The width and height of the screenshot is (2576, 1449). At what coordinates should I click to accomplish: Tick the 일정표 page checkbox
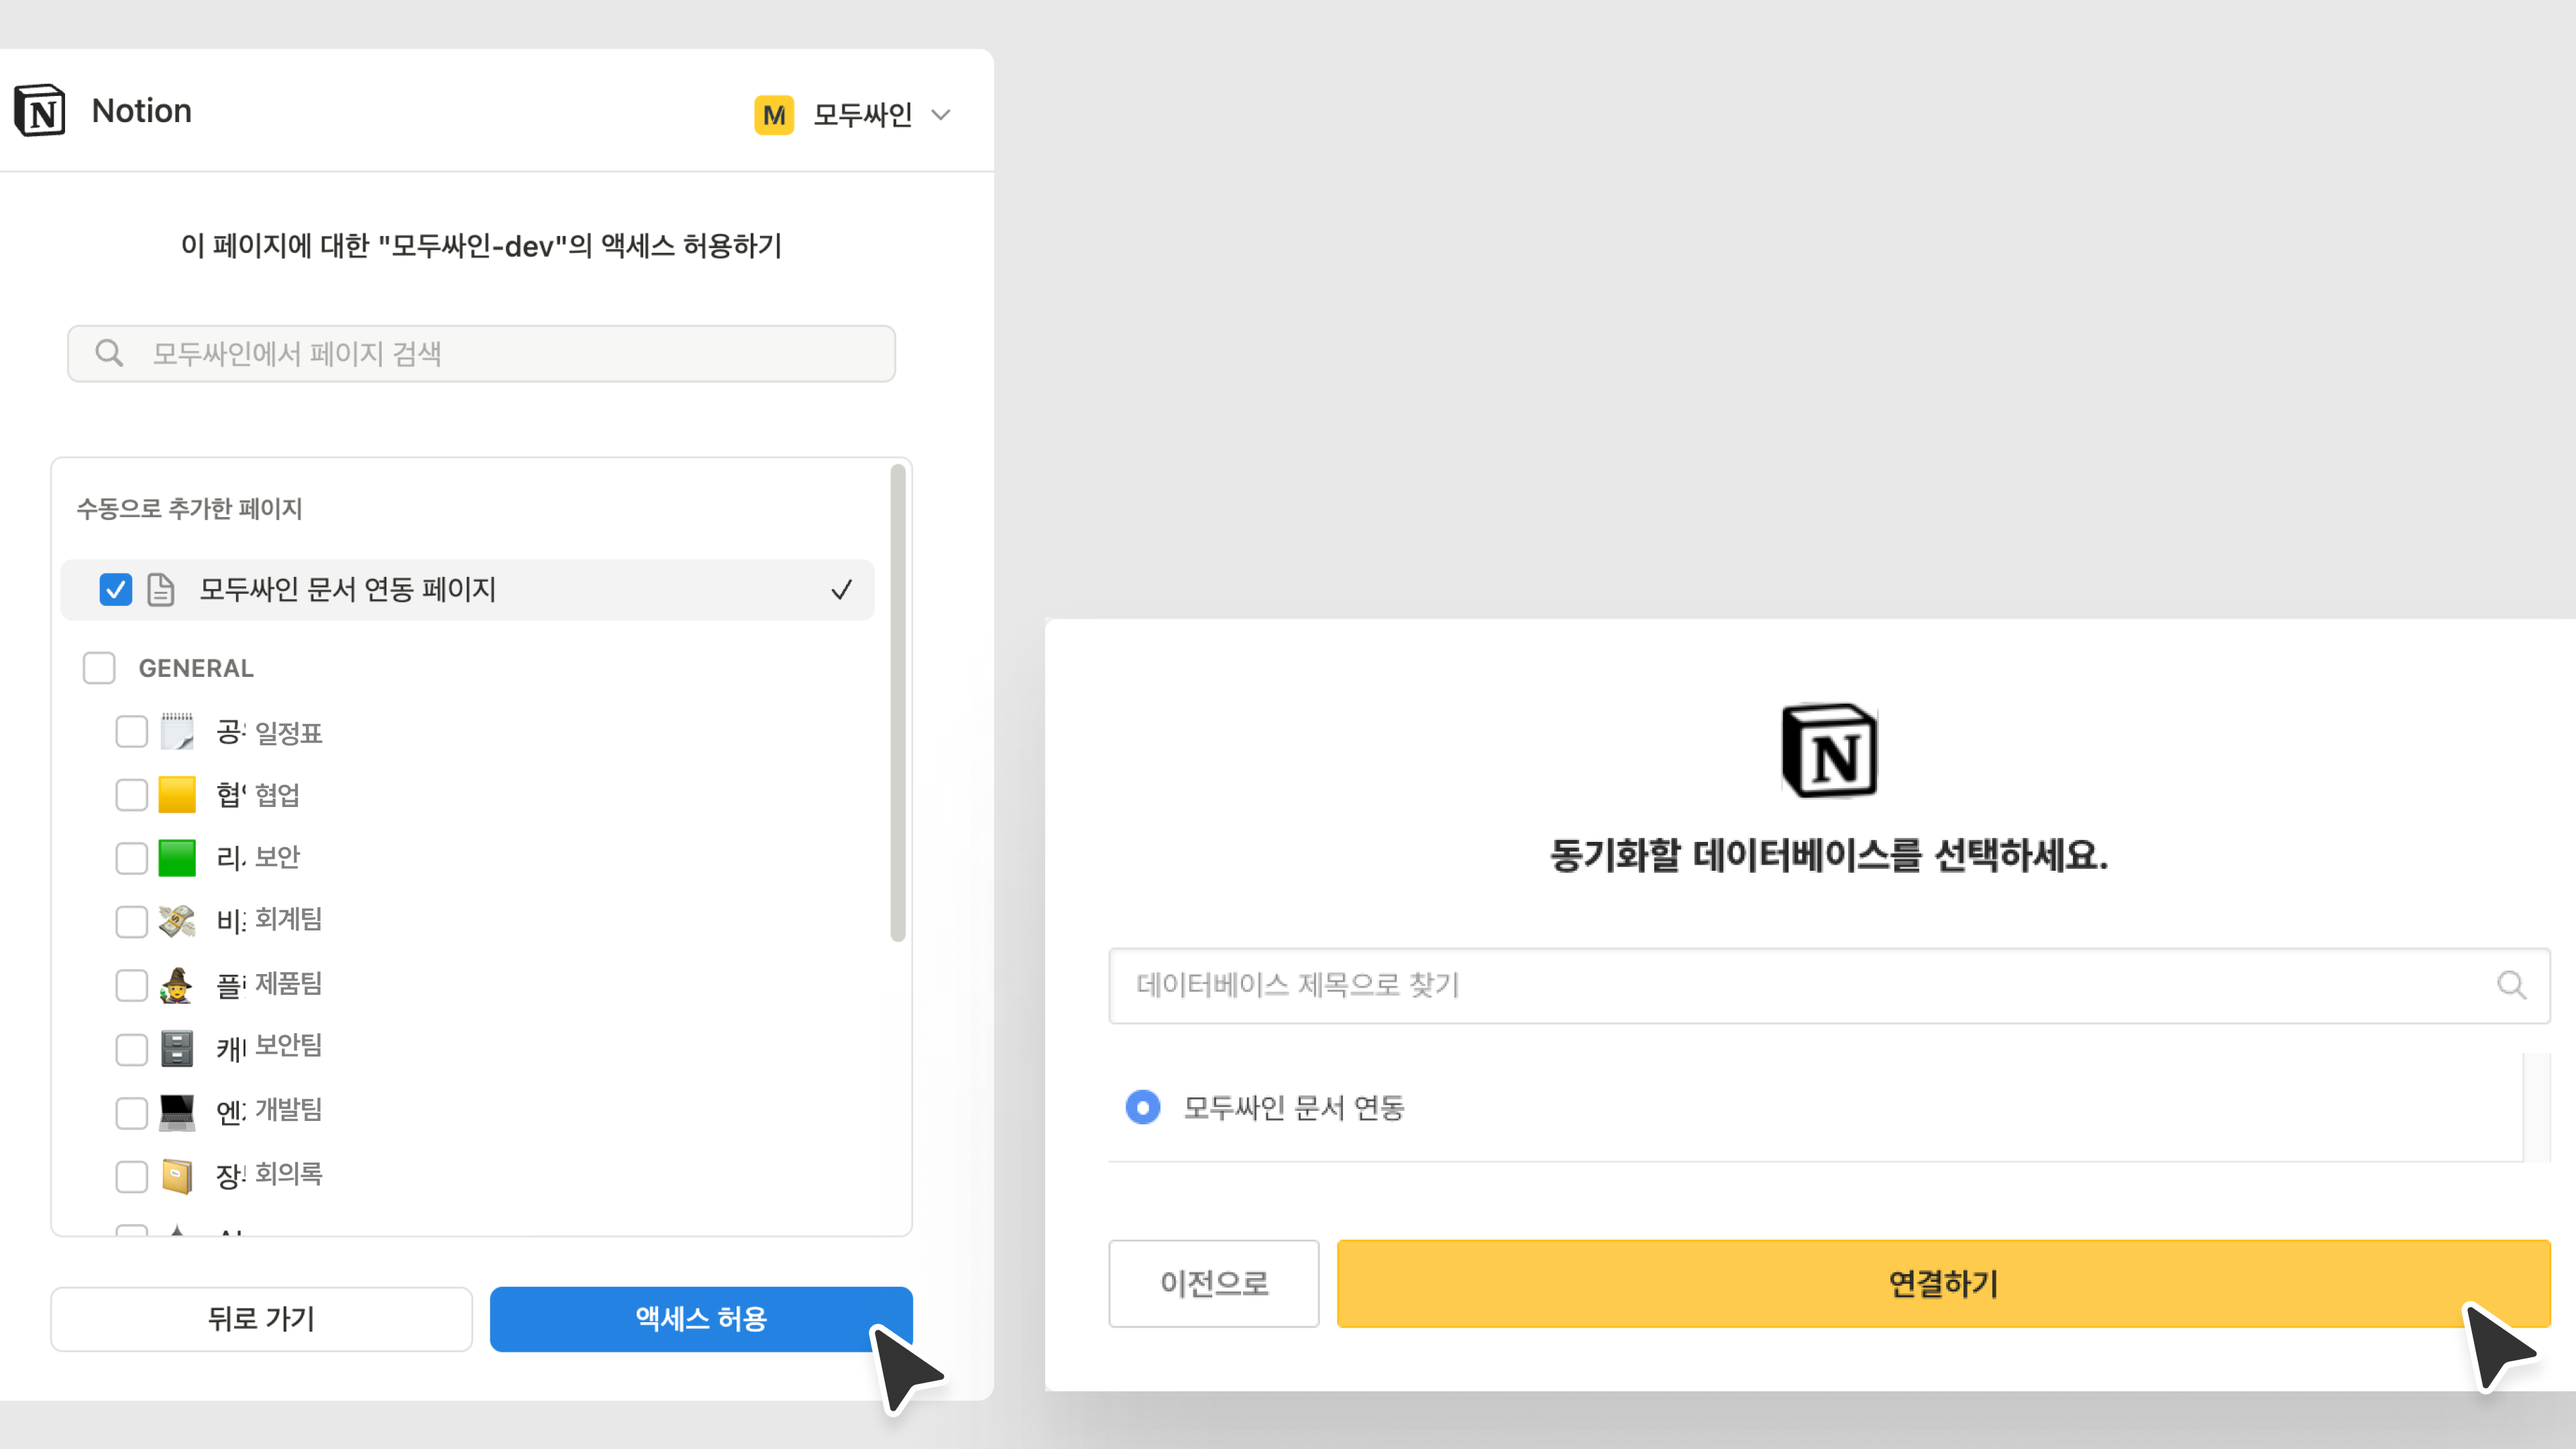[x=131, y=732]
